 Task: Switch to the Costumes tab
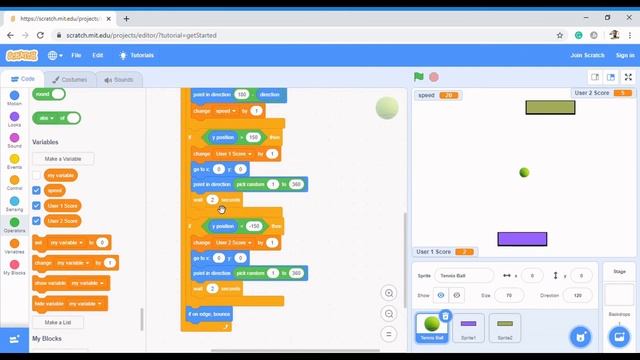coord(70,80)
